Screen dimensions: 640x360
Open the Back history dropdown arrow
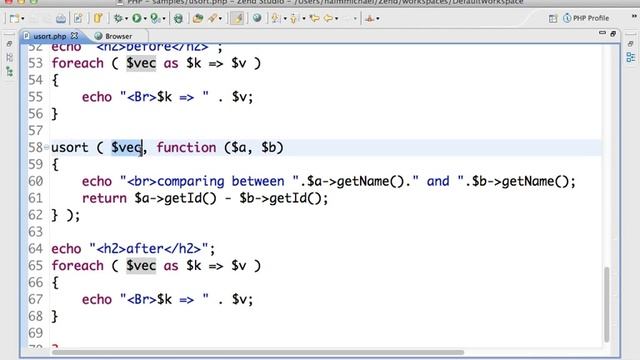point(336,19)
